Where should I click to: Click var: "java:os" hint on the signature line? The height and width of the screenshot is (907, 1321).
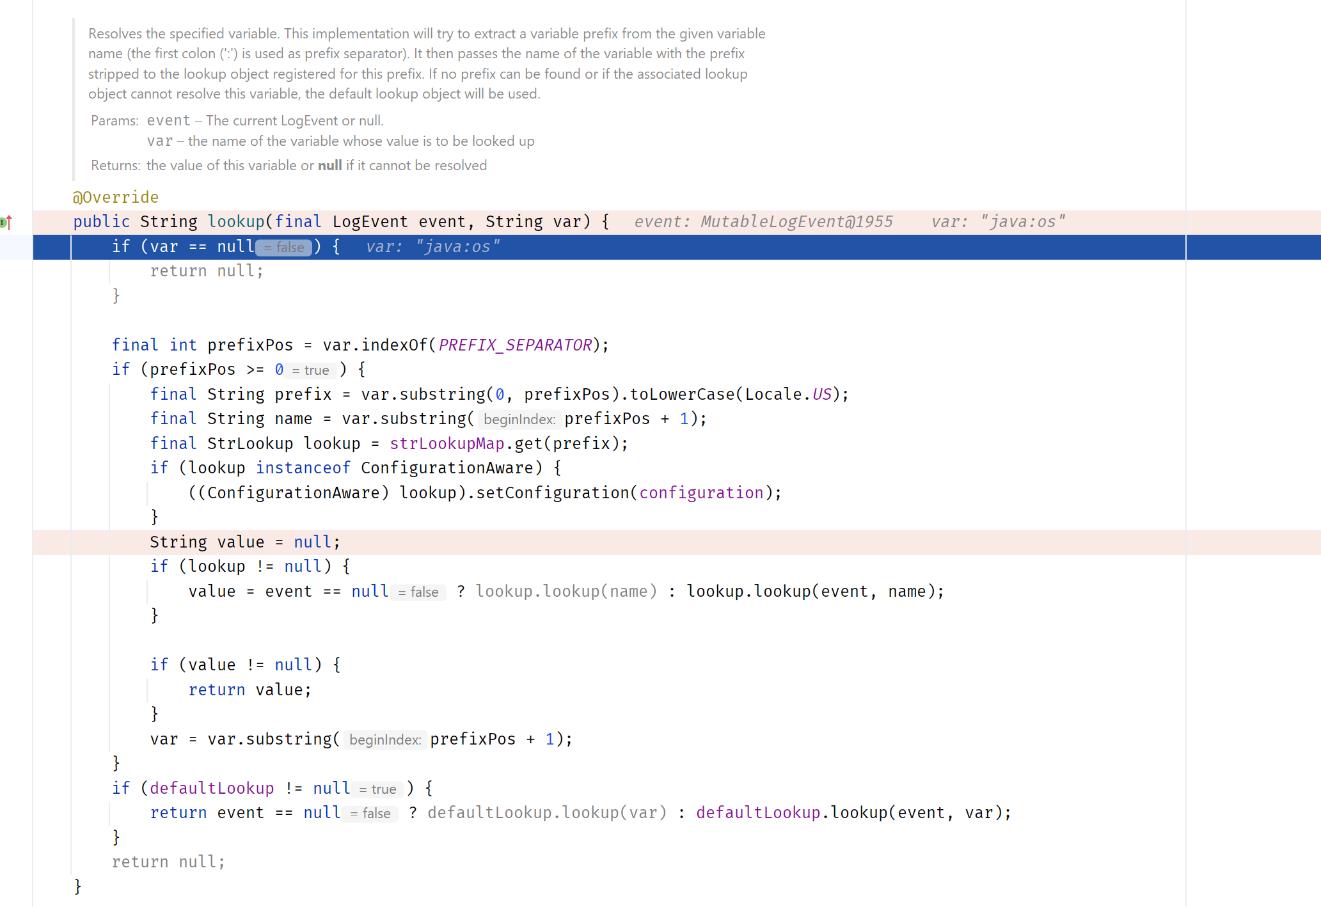pyautogui.click(x=998, y=221)
